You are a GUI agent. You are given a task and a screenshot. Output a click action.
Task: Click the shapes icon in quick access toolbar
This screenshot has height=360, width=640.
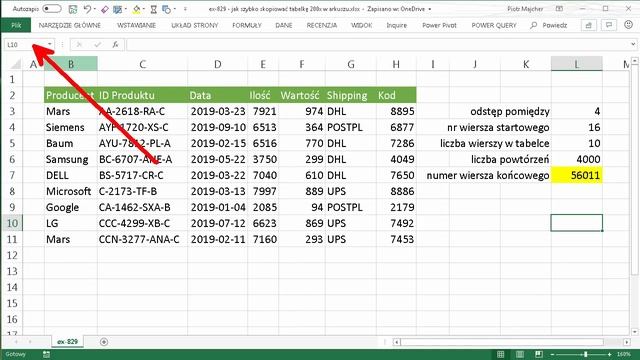click(x=166, y=9)
